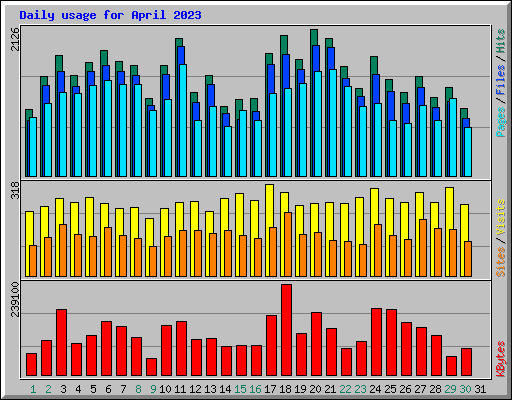Screen dimensions: 512x400
Task: Click day 14 on the x-axis
Action: tap(225, 389)
